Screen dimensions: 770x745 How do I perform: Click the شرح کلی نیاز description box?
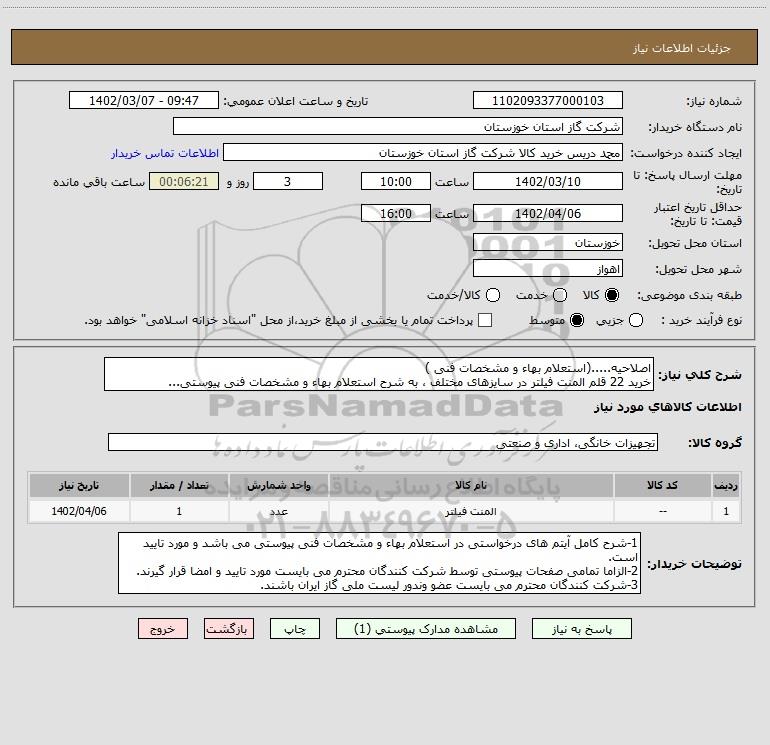[379, 374]
